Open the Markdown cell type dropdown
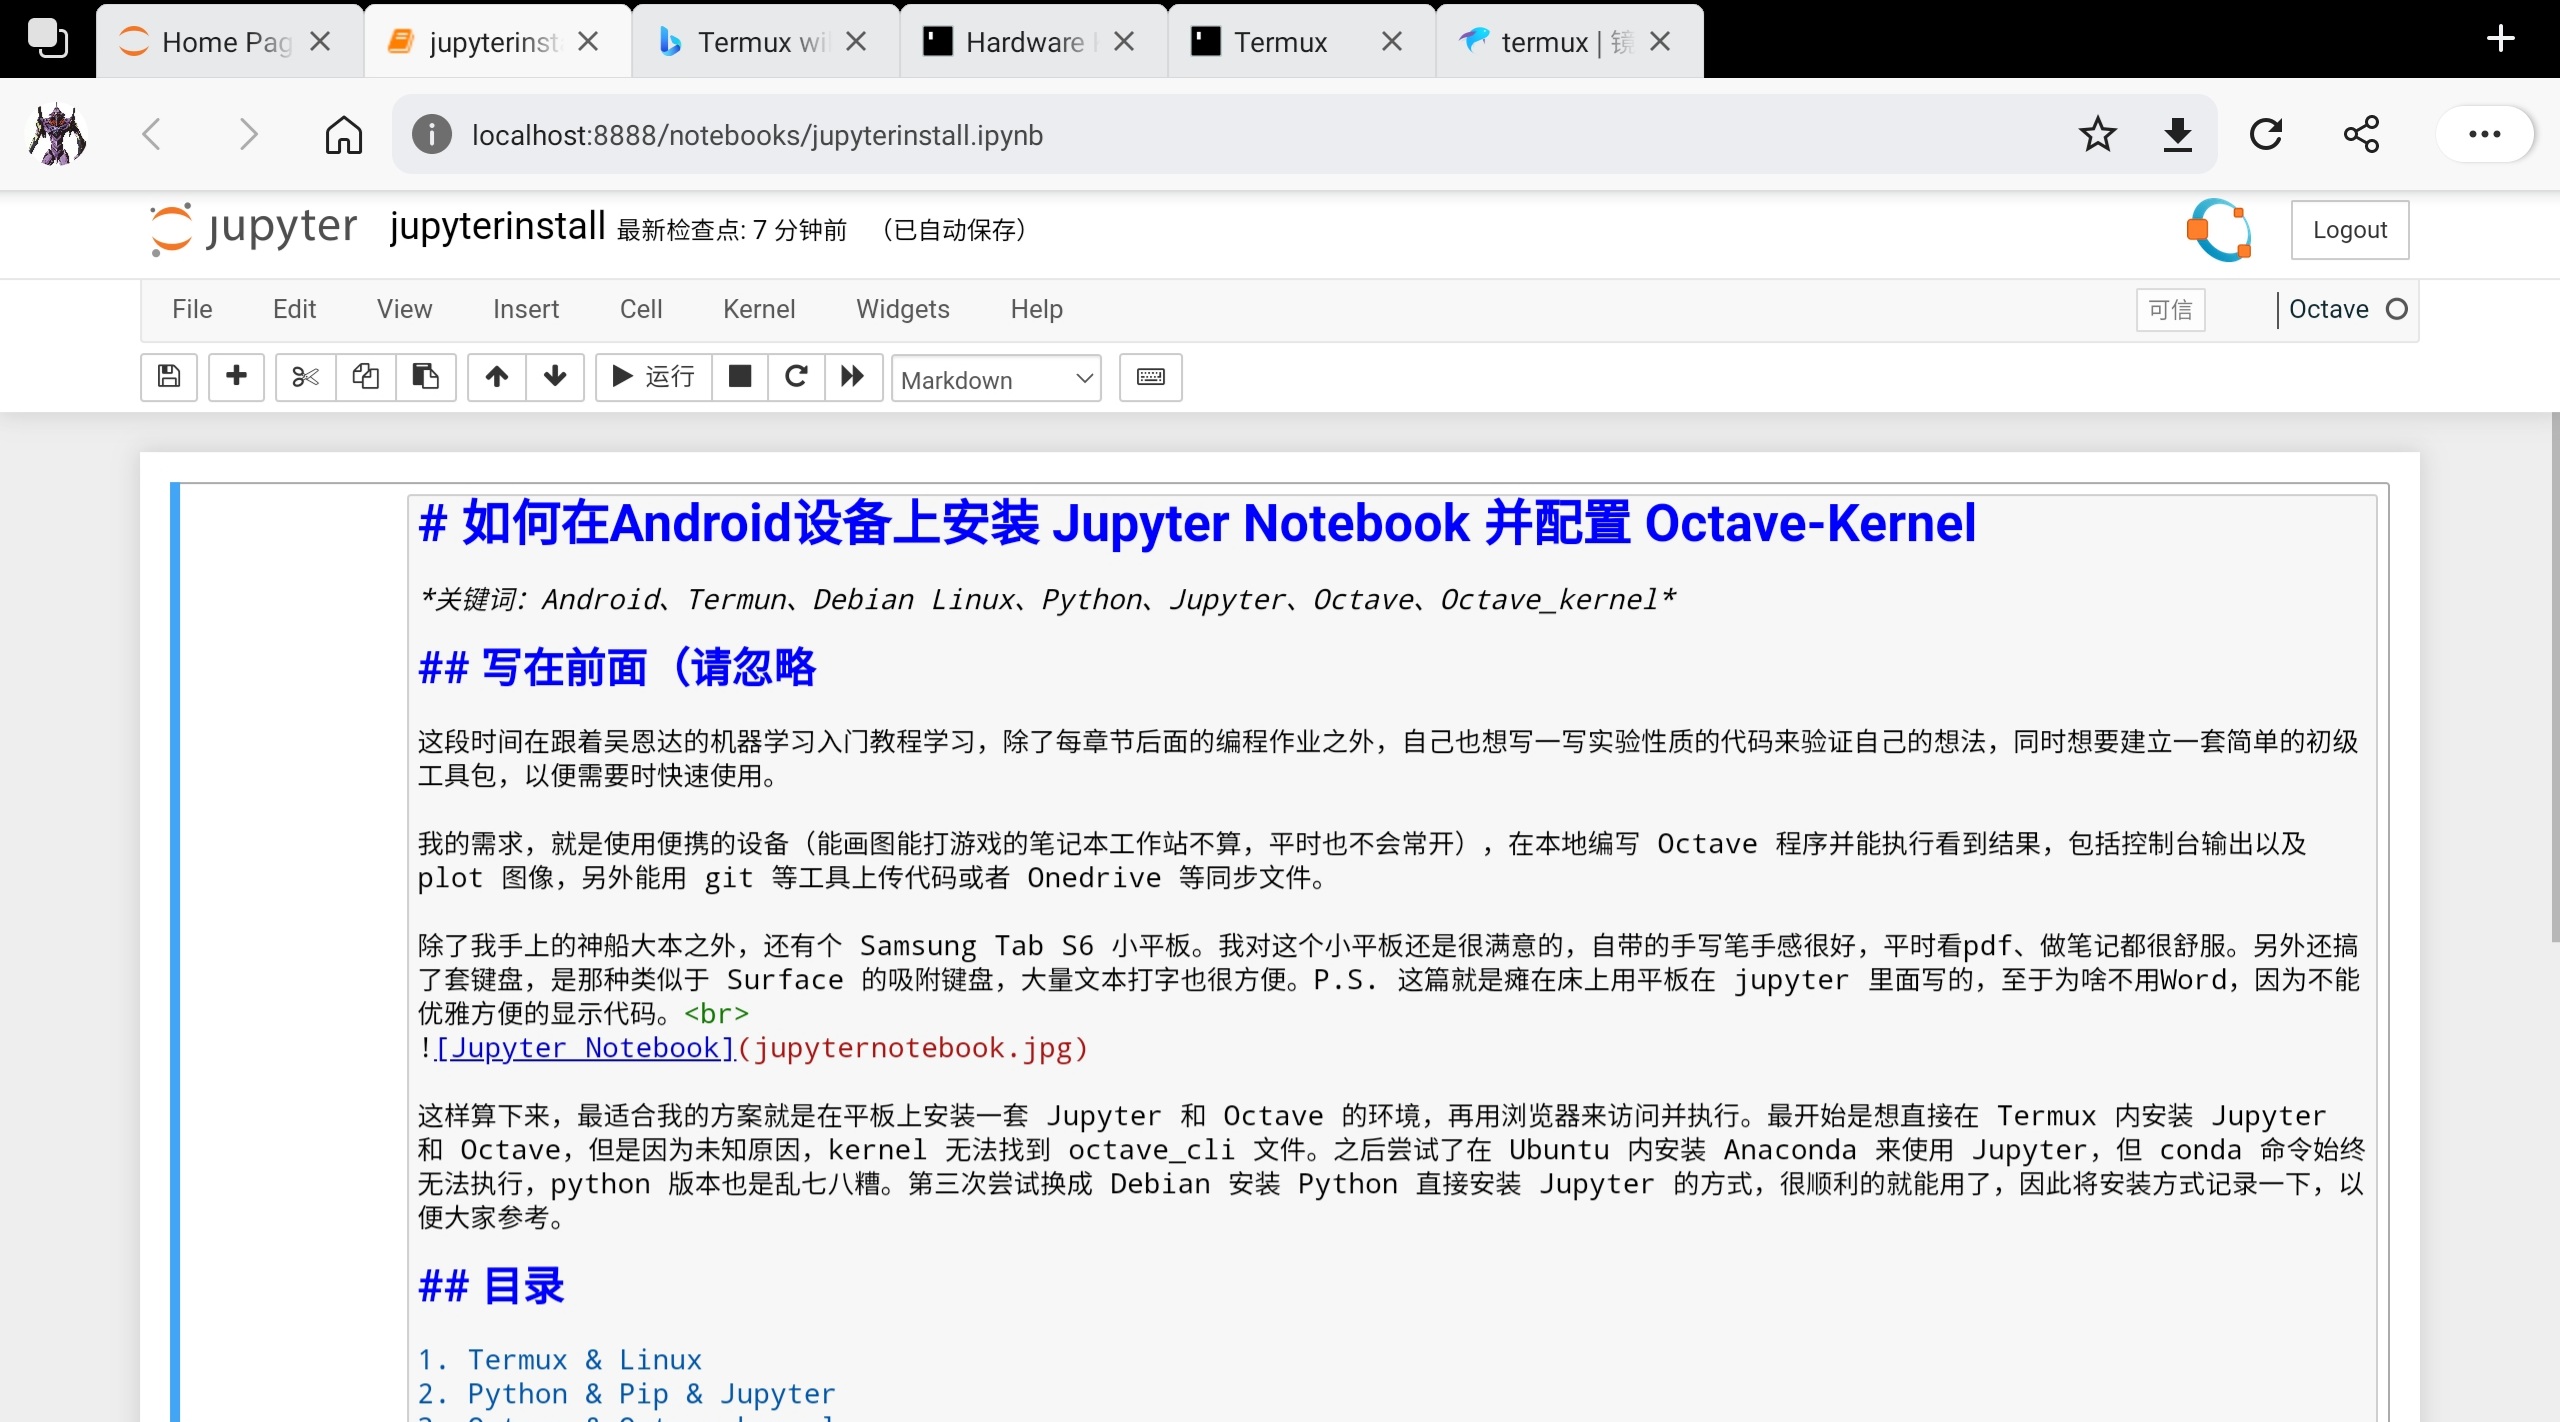This screenshot has height=1422, width=2560. pyautogui.click(x=995, y=379)
